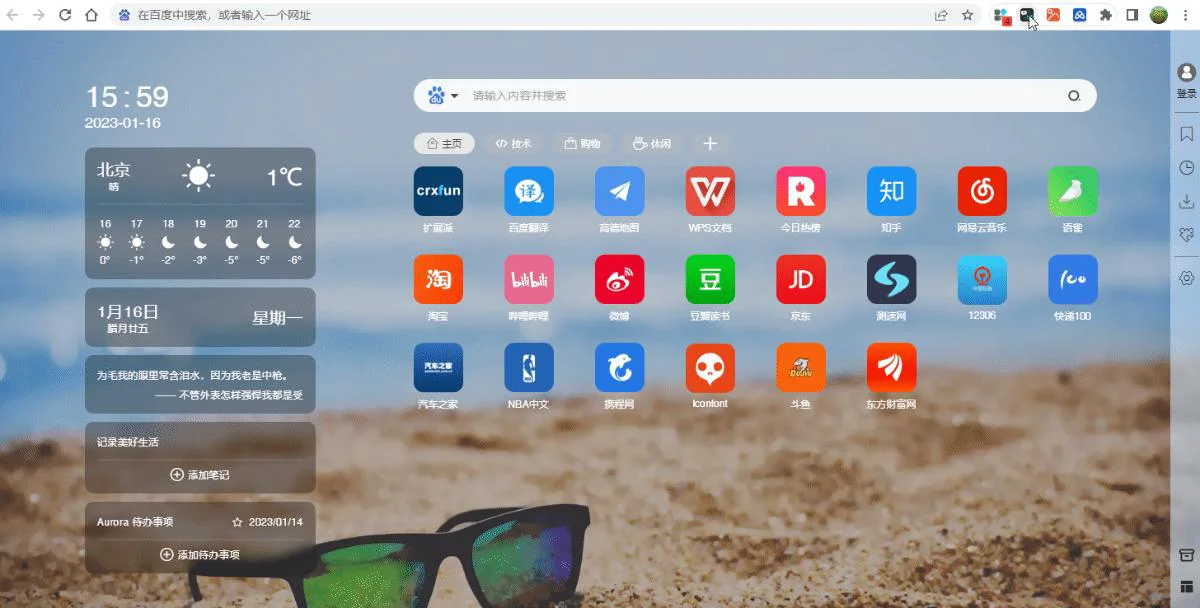
Task: Open the heart-shaped puzzle icon in the sidebar
Action: point(1187,235)
